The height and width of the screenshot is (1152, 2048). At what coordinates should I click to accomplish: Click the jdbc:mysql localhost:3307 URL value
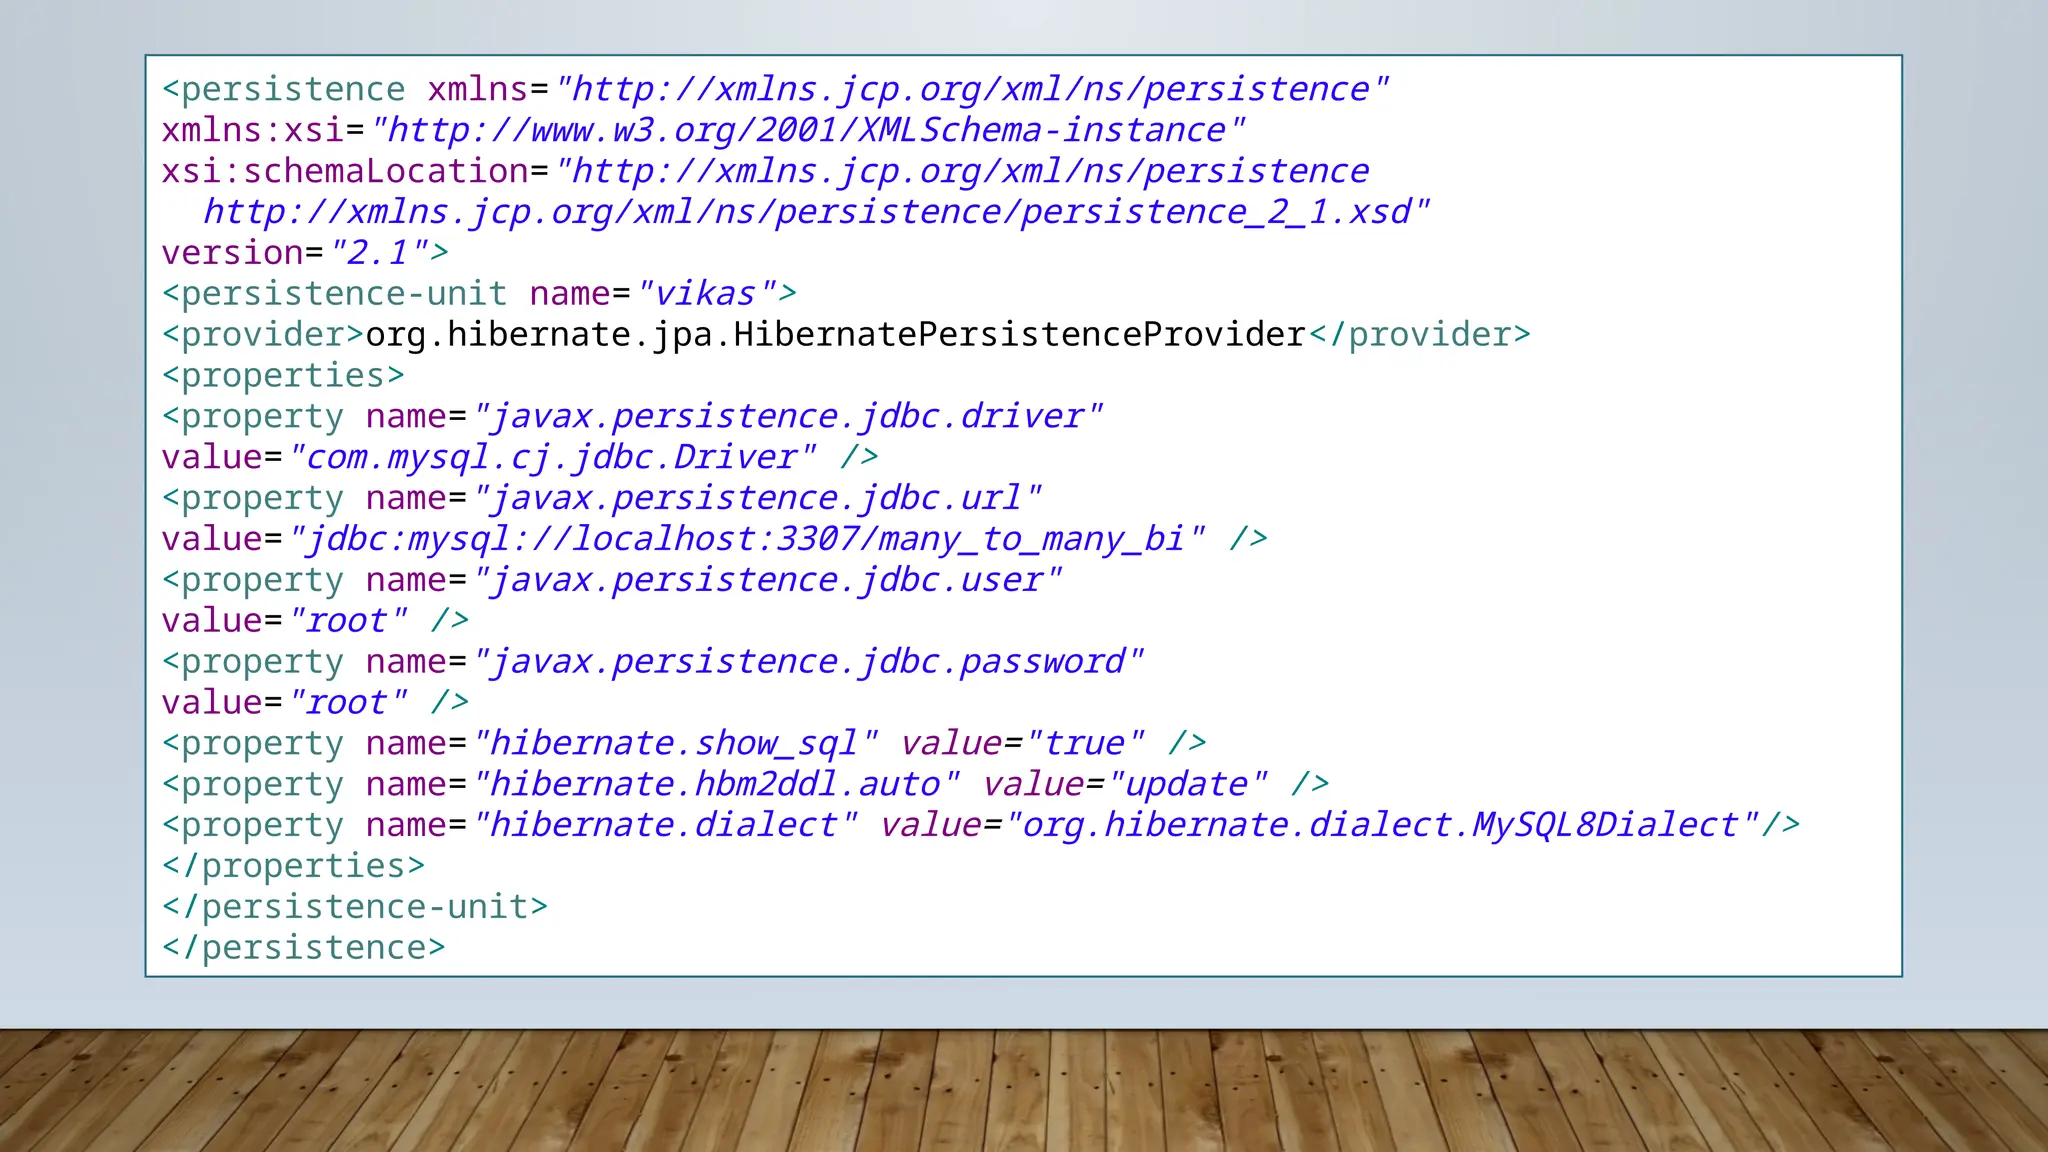click(747, 539)
